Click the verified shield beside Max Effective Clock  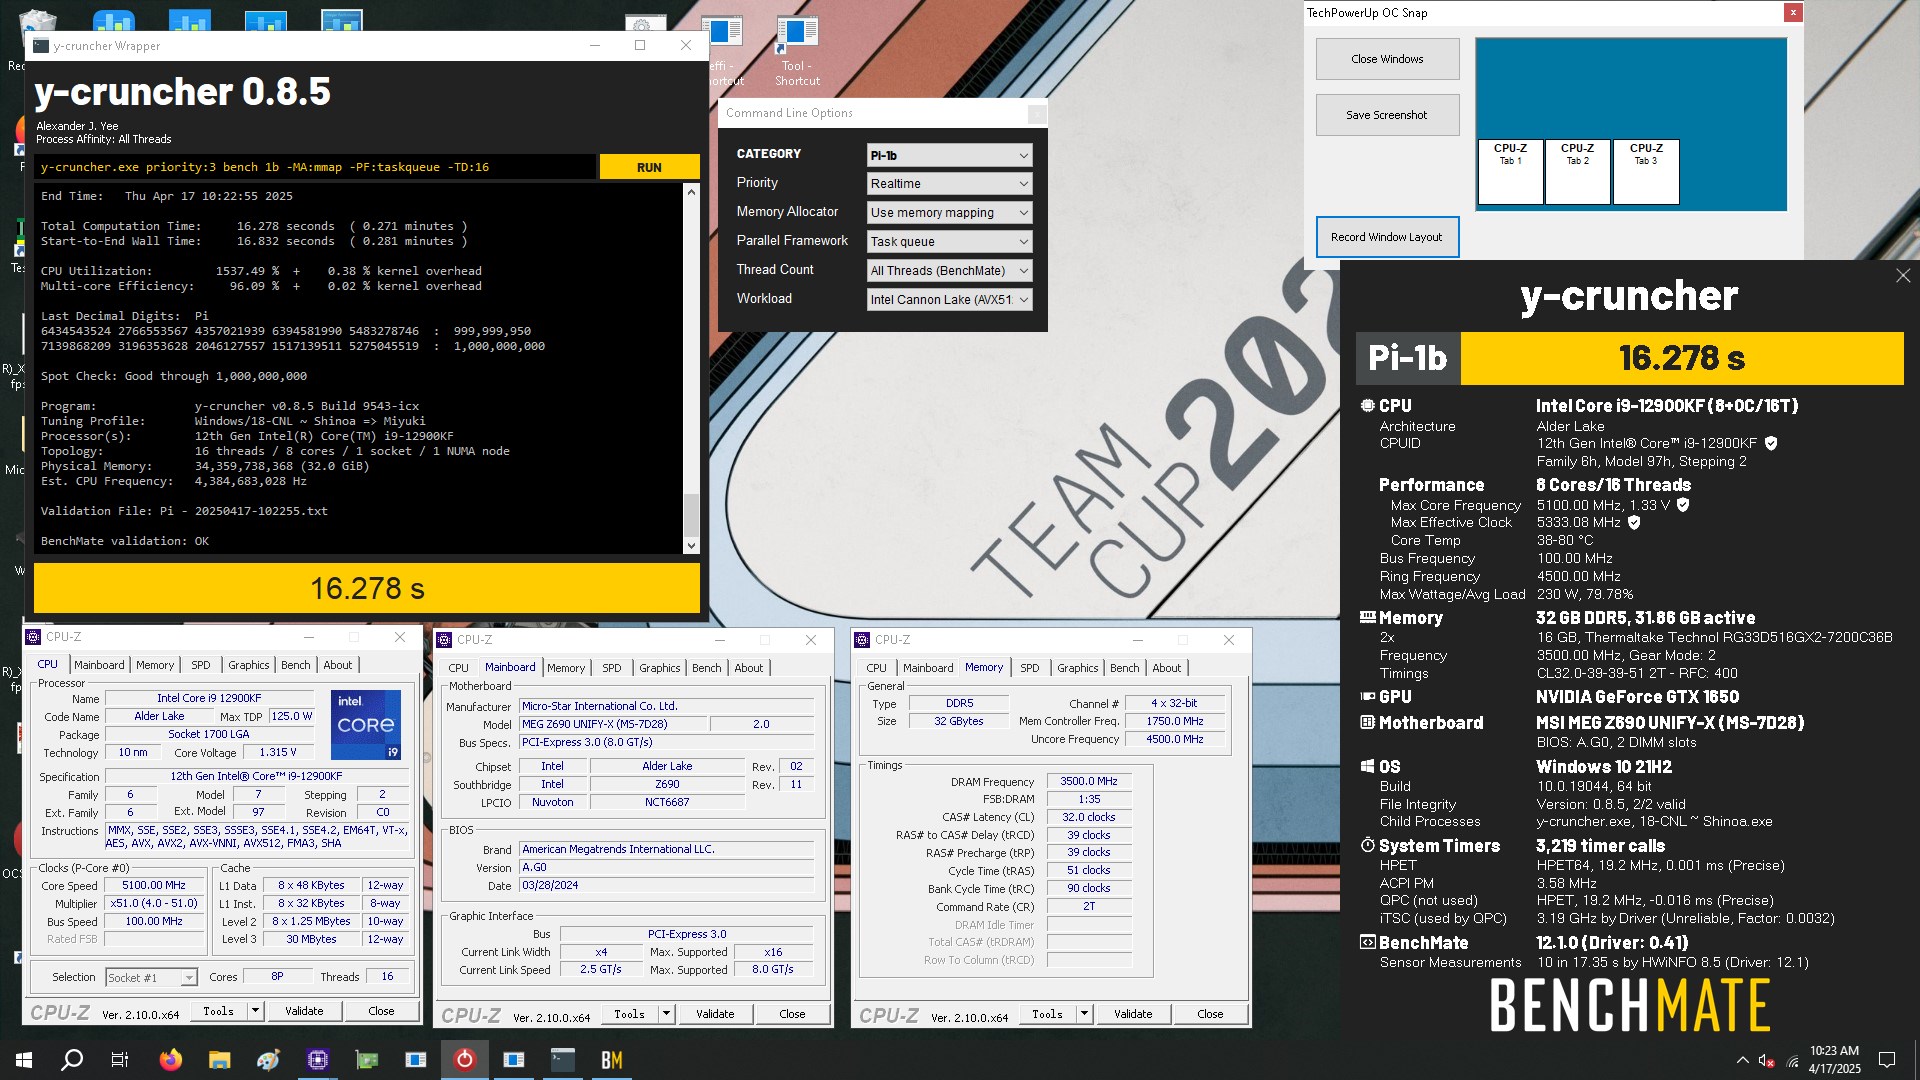click(1634, 522)
